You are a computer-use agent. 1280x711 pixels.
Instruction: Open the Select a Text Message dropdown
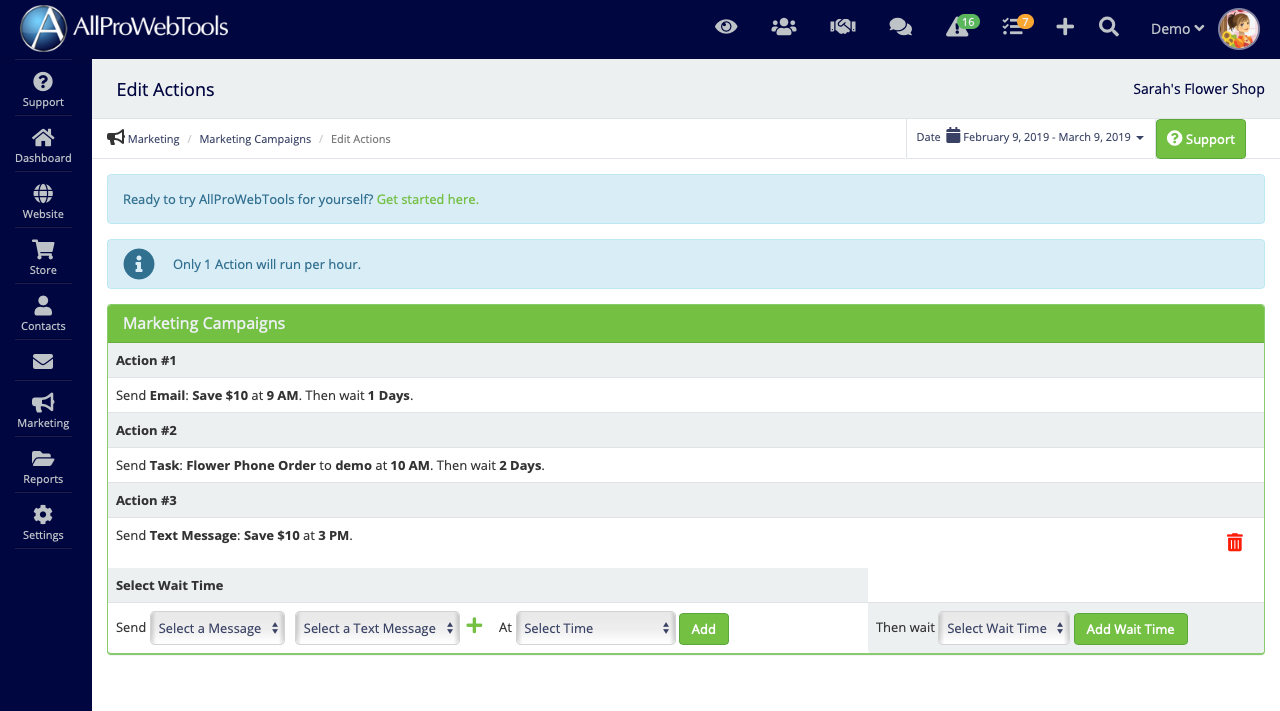pyautogui.click(x=378, y=628)
